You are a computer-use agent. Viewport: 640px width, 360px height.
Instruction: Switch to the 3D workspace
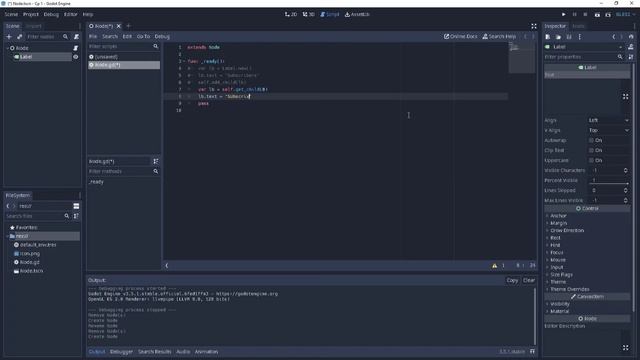click(x=309, y=14)
